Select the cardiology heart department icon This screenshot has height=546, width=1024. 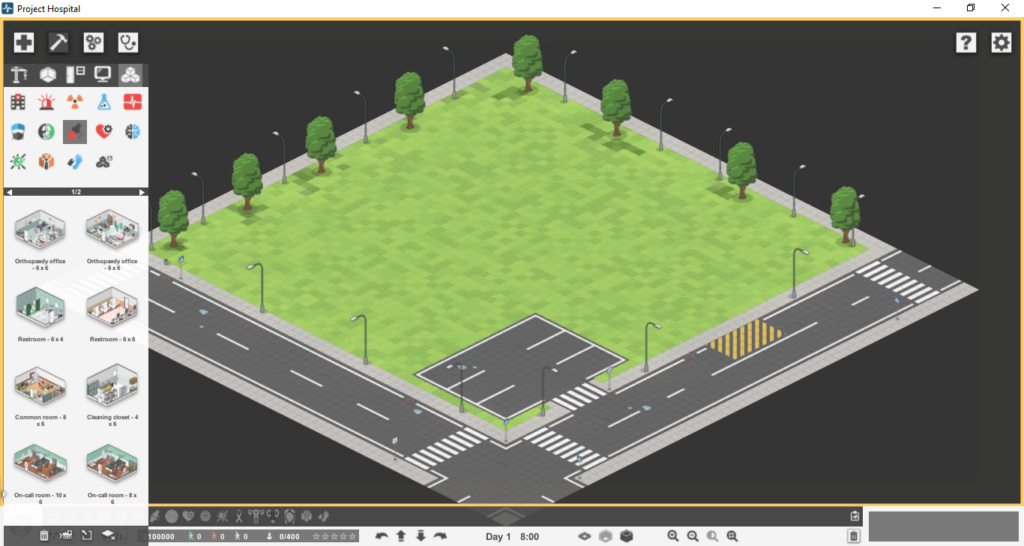click(104, 132)
